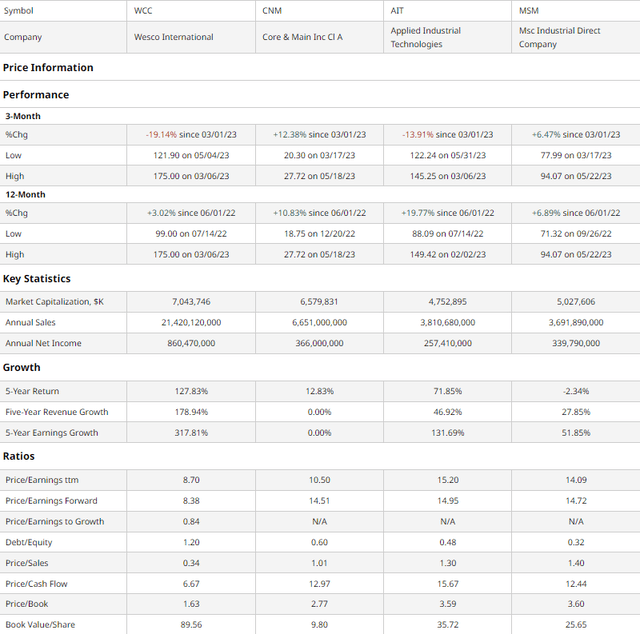Select Wesco International company name
Viewport: 640px width, 634px height.
[x=173, y=37]
